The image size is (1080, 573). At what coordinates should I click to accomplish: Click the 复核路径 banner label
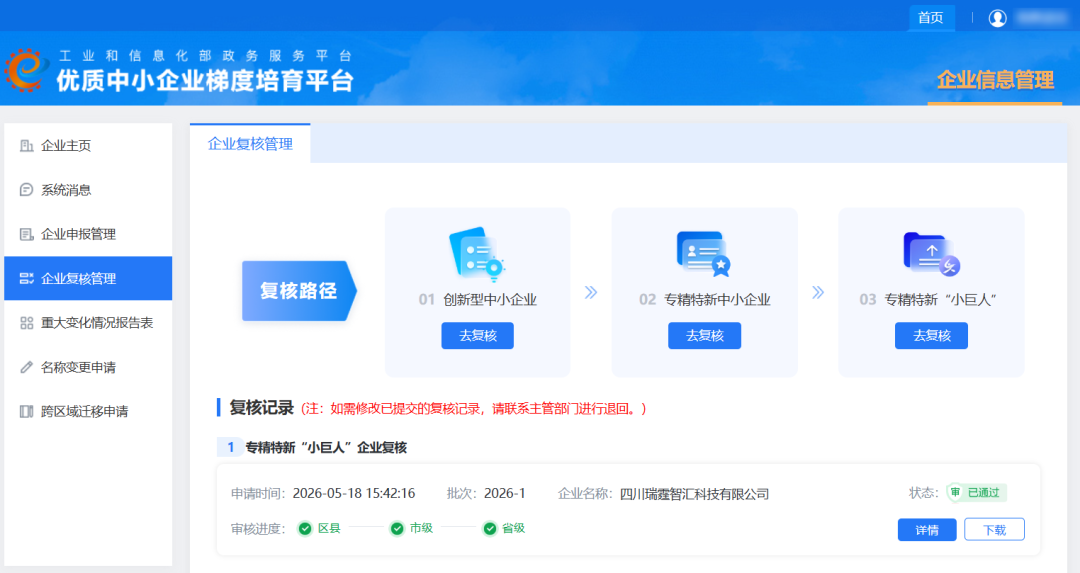click(299, 291)
